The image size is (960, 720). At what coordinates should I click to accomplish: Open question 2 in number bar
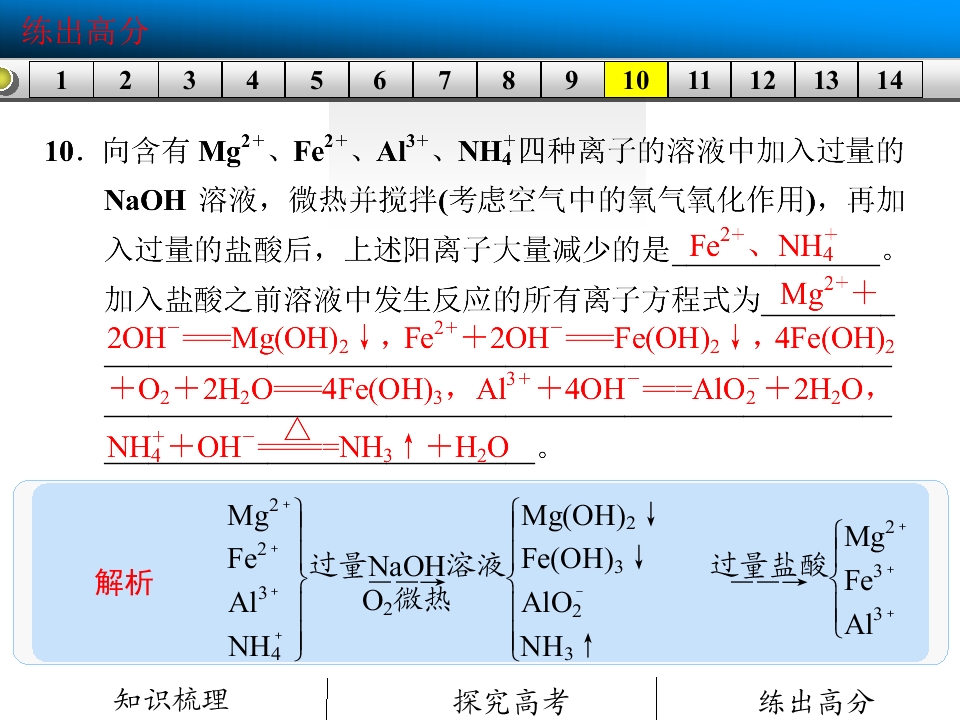point(126,80)
